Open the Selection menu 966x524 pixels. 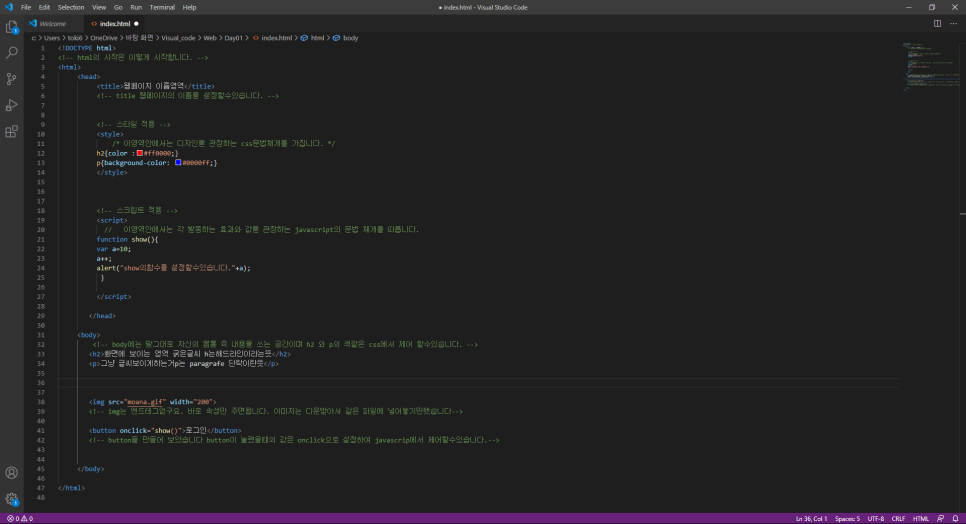(71, 7)
